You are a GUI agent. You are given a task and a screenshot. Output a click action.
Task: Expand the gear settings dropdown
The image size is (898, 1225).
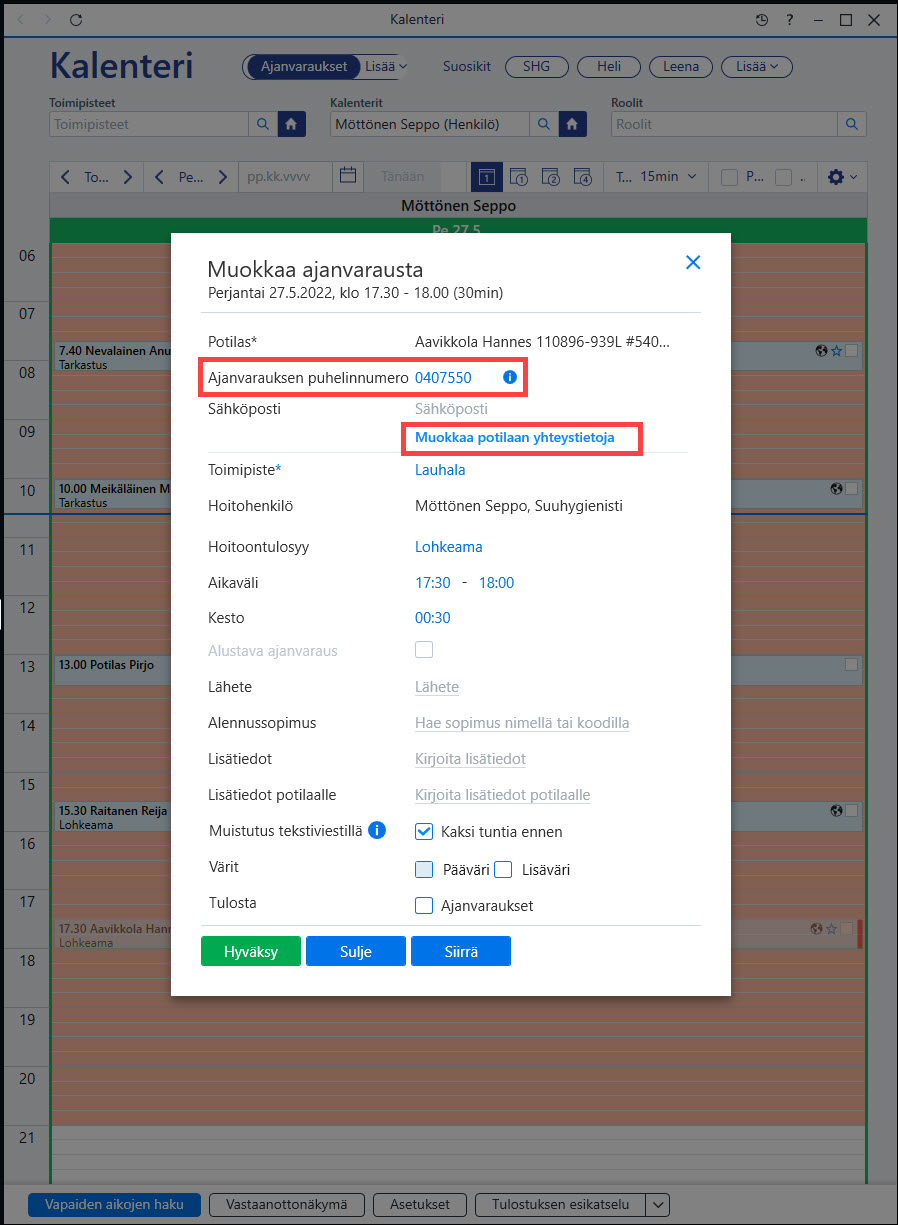tap(842, 177)
